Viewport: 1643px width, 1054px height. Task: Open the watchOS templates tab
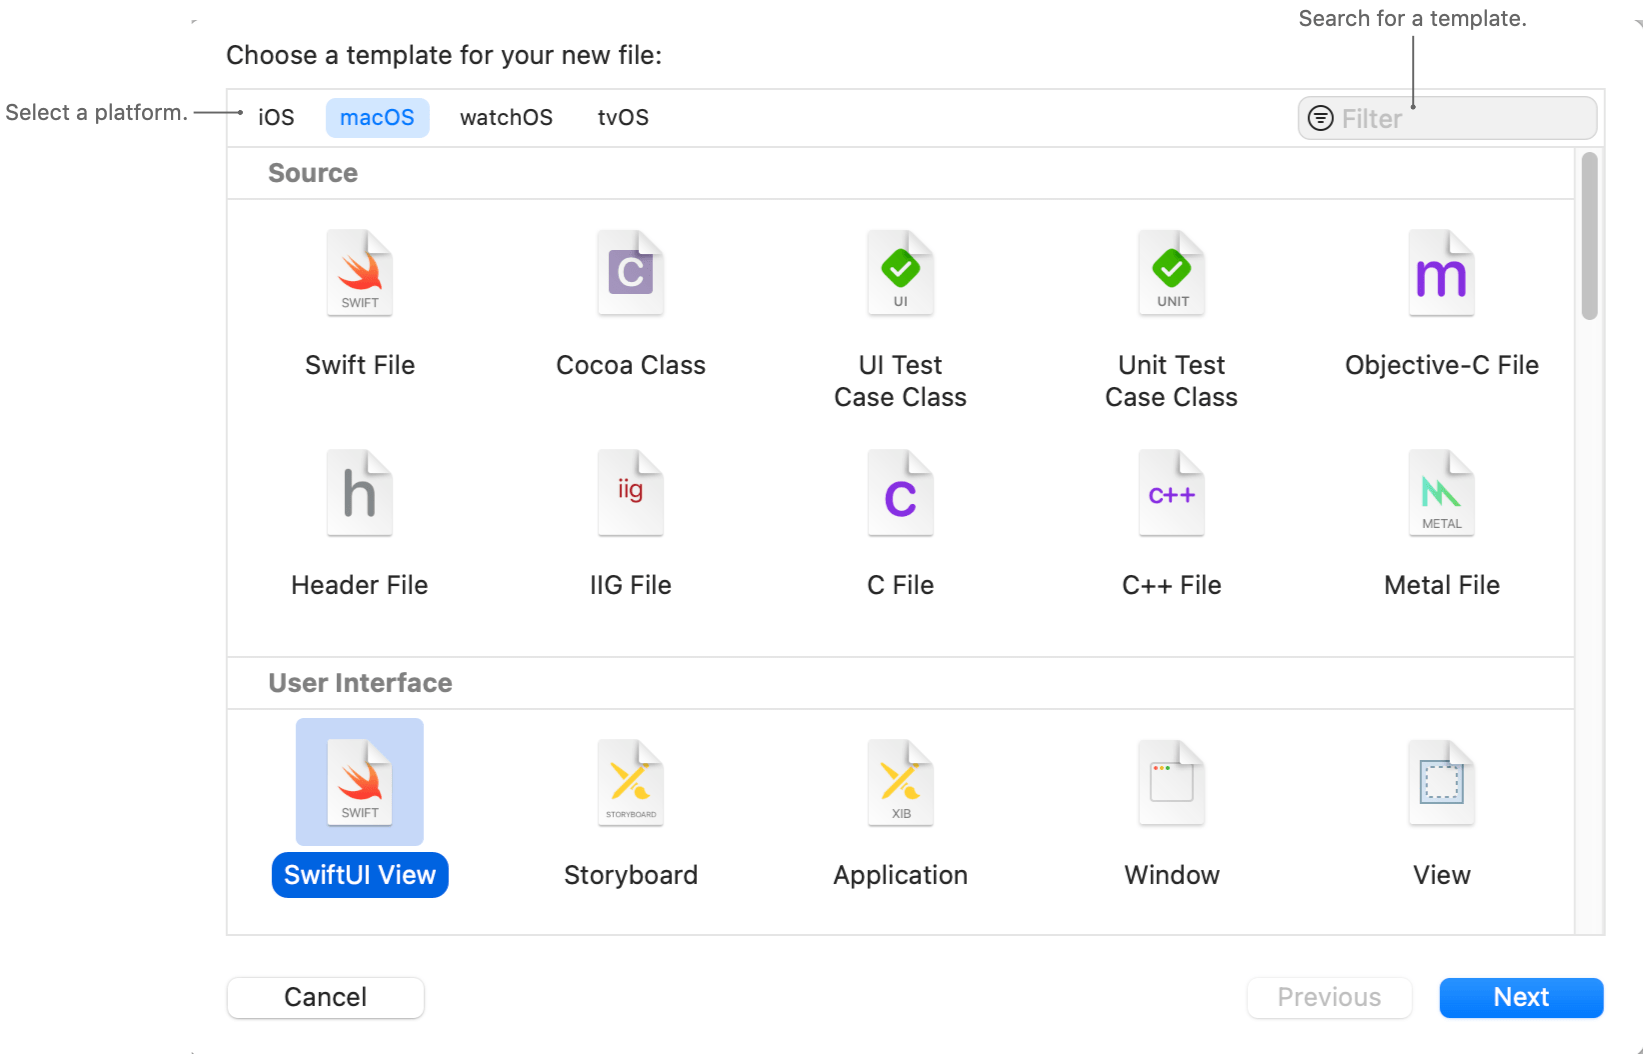tap(506, 117)
